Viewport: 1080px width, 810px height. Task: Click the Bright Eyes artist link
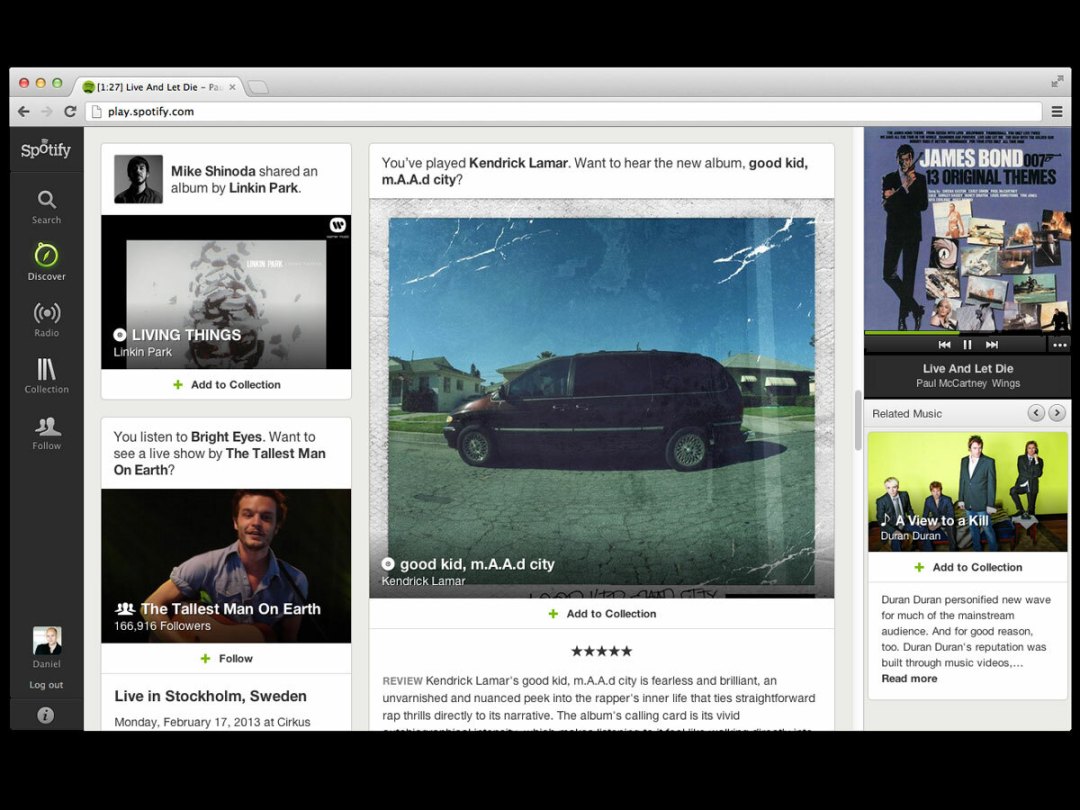click(x=226, y=437)
